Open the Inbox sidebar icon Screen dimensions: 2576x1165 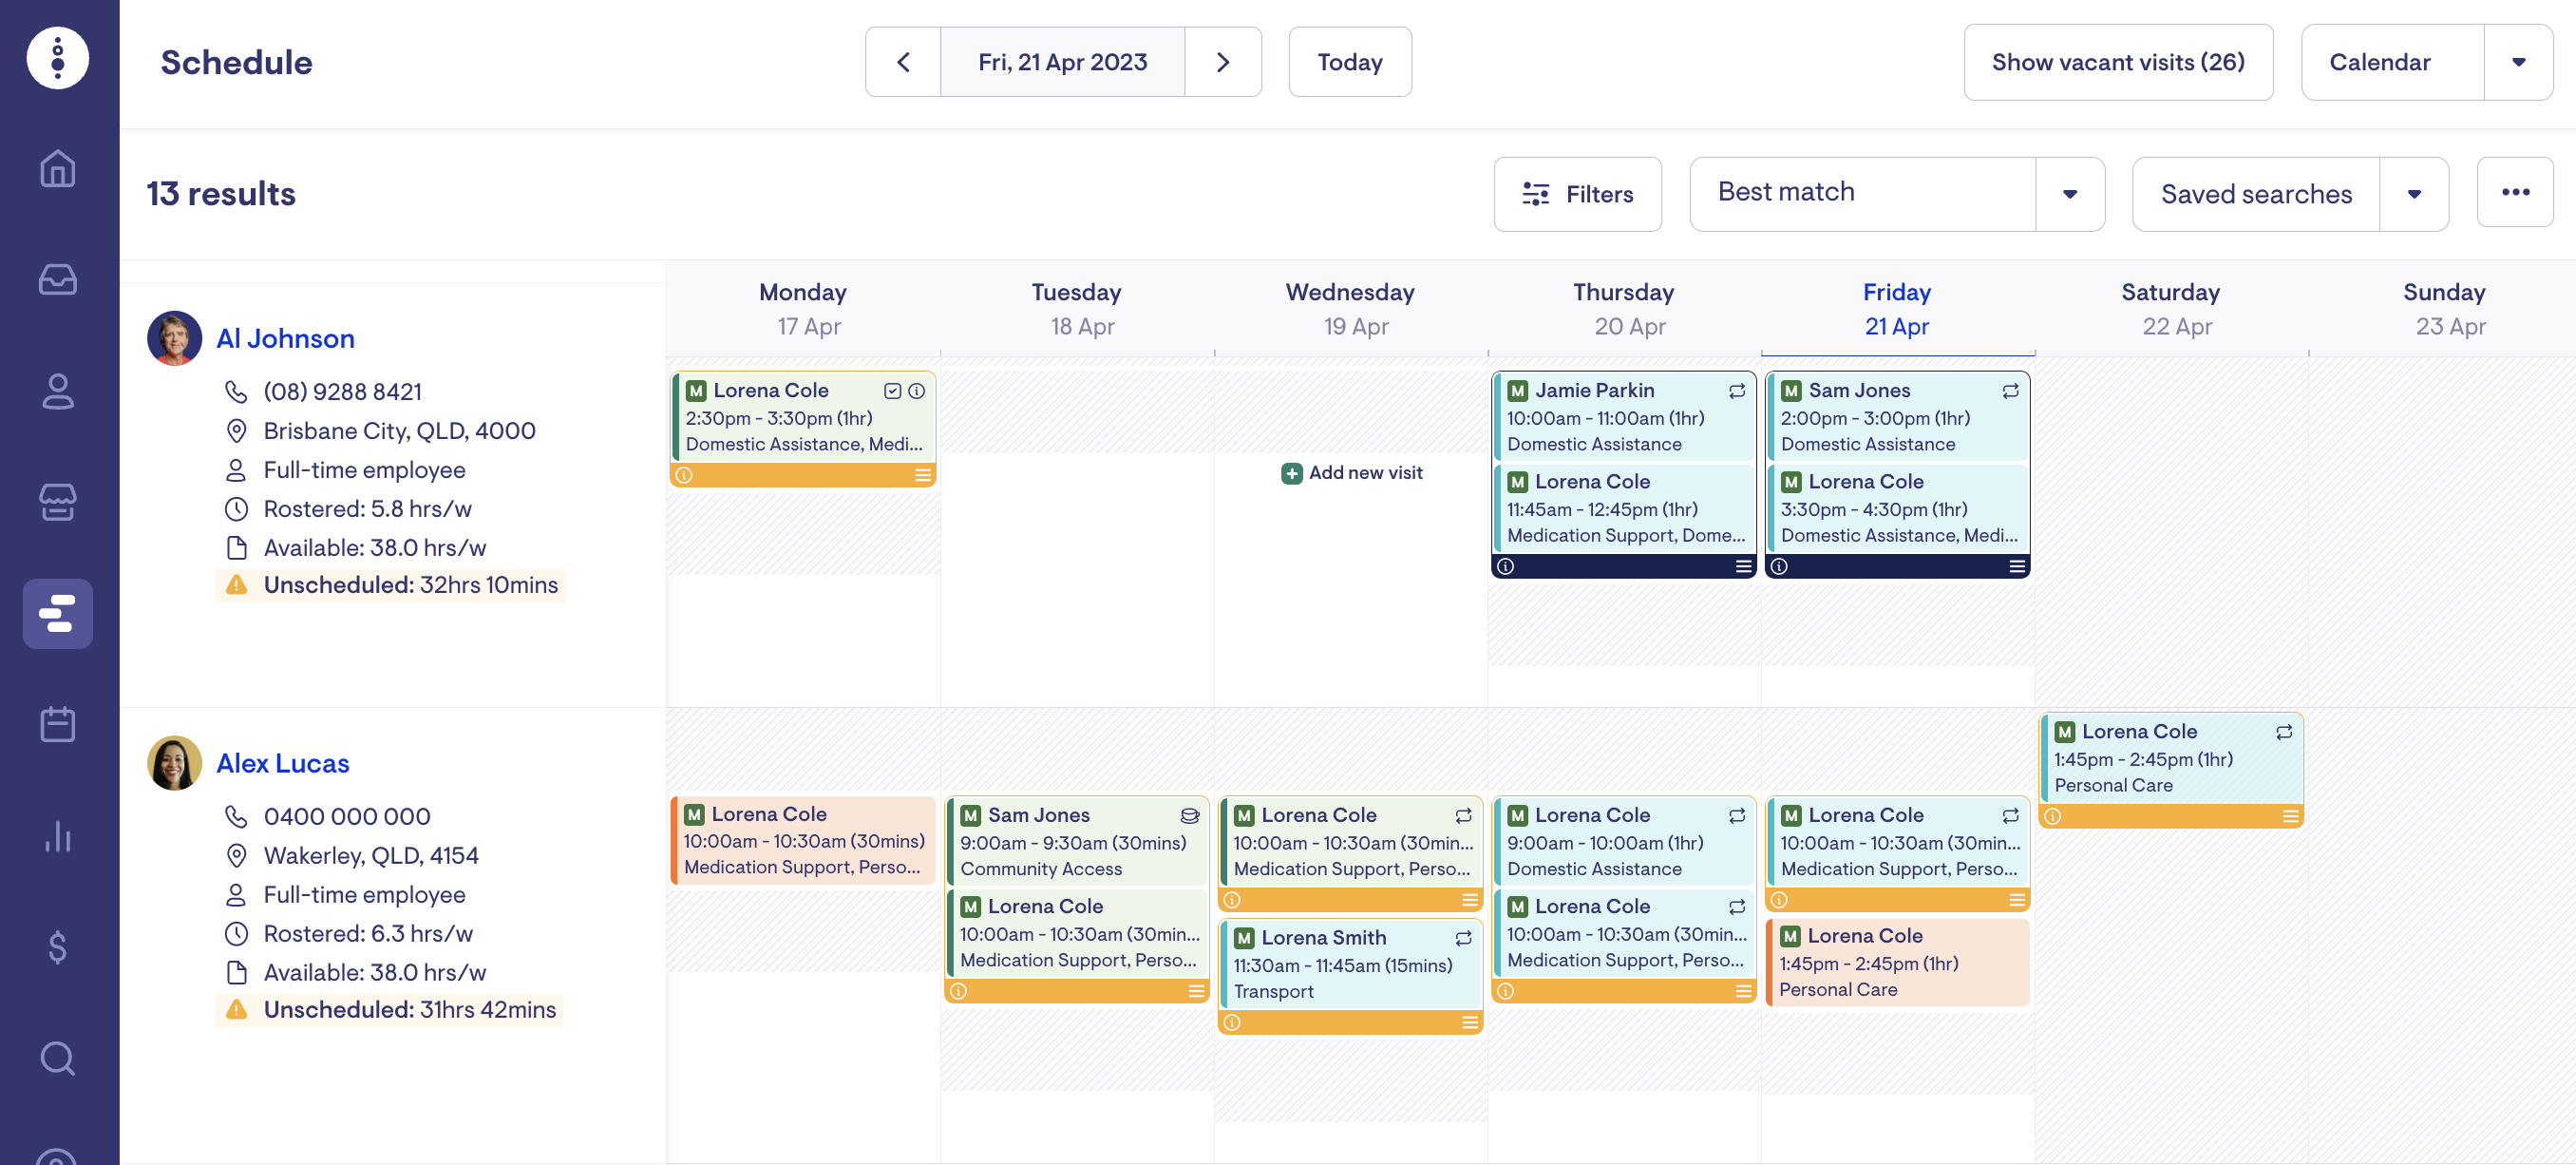click(x=57, y=279)
